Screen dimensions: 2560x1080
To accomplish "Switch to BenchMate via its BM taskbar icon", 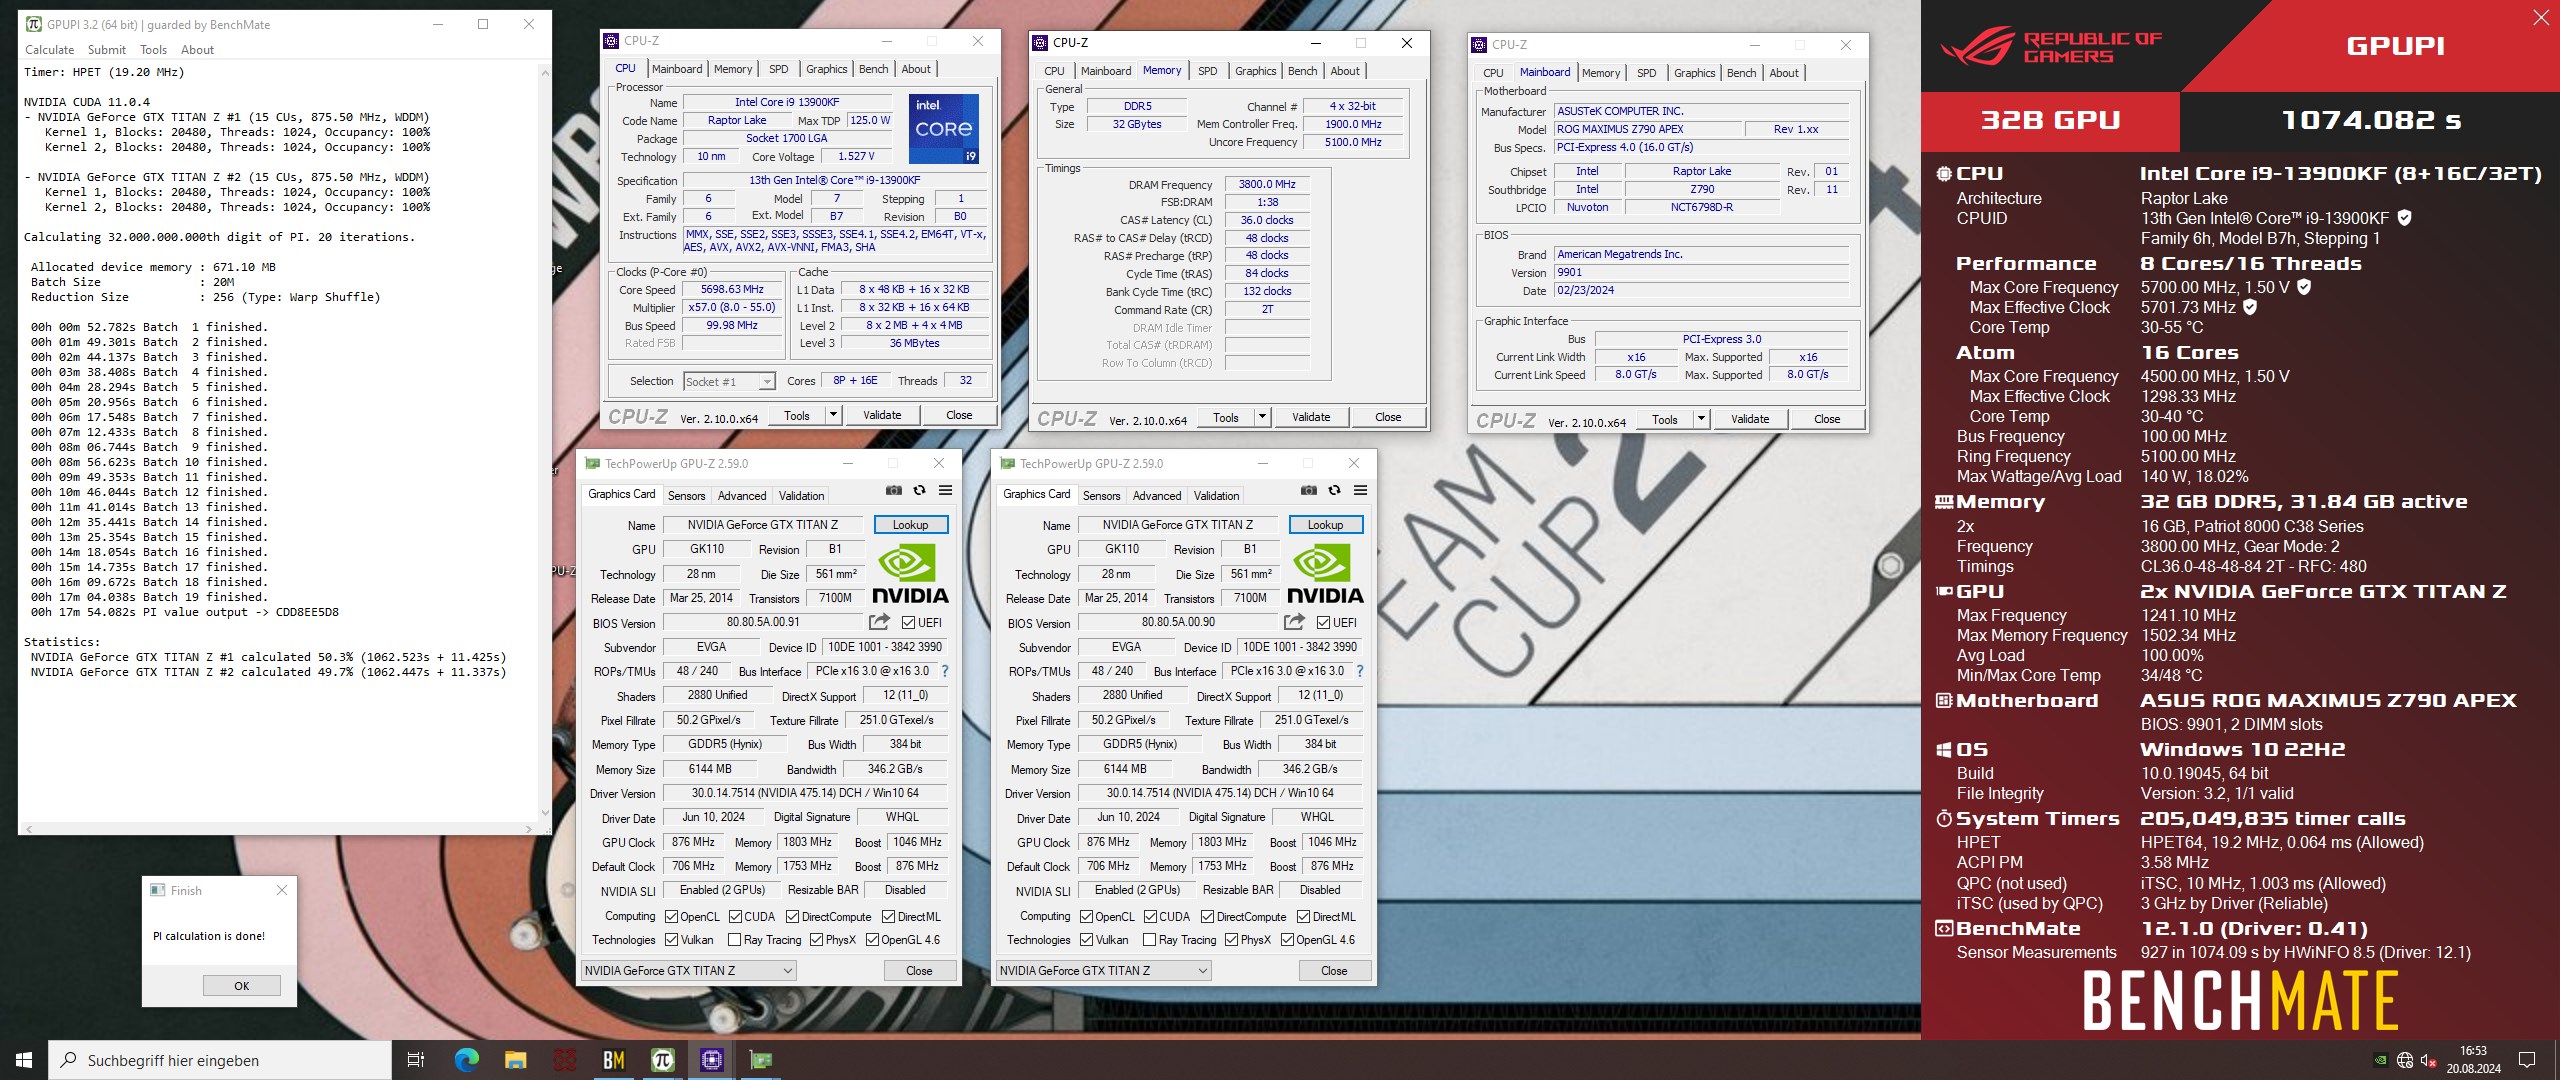I will pyautogui.click(x=613, y=1060).
